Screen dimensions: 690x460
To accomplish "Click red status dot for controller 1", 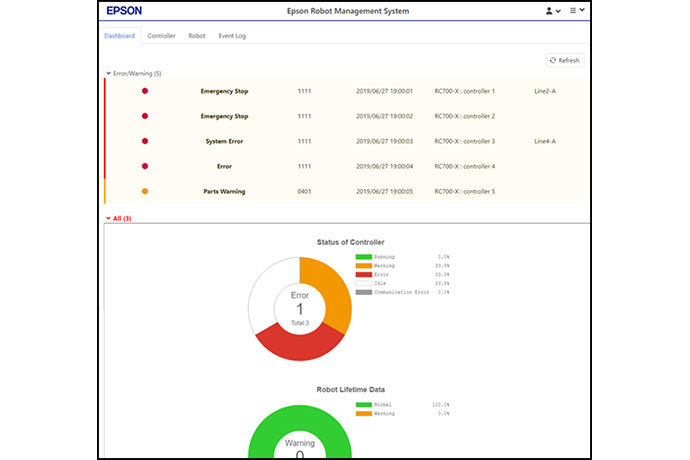I will (145, 91).
